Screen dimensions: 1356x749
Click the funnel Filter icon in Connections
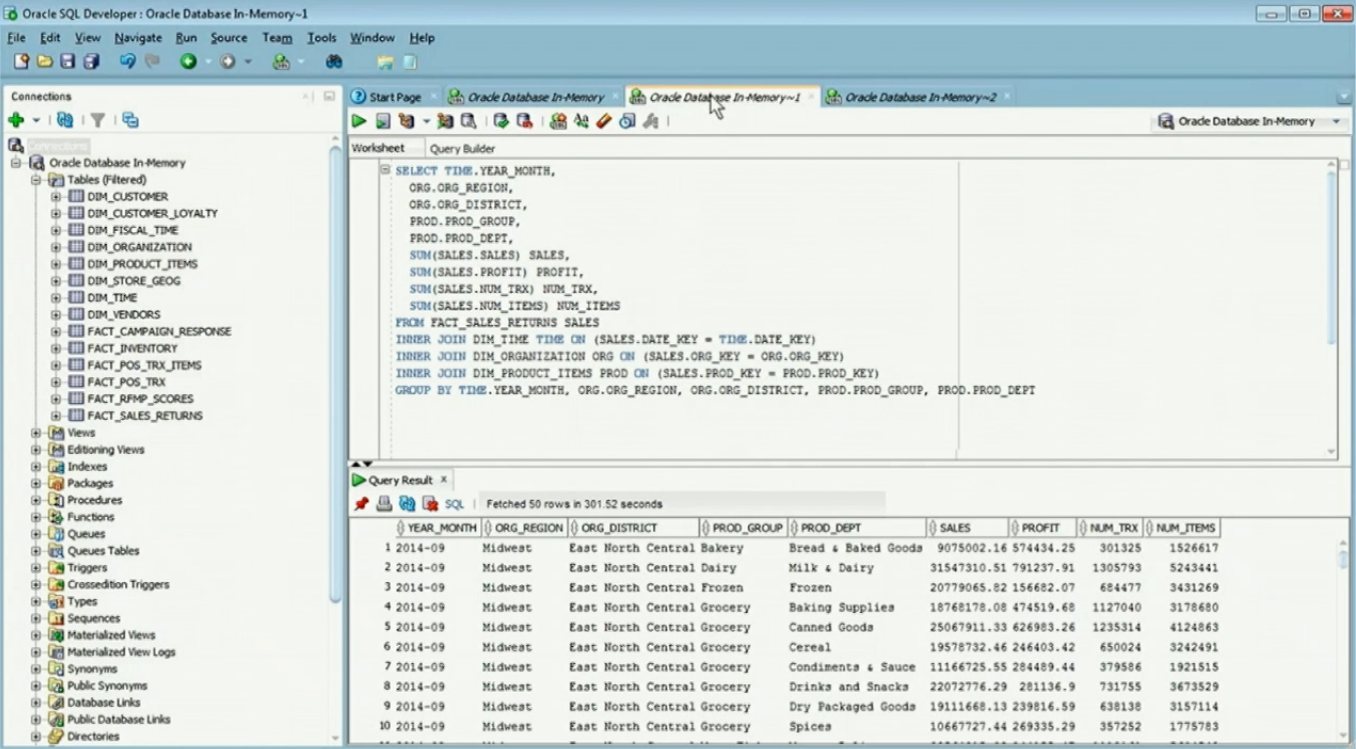[x=98, y=120]
